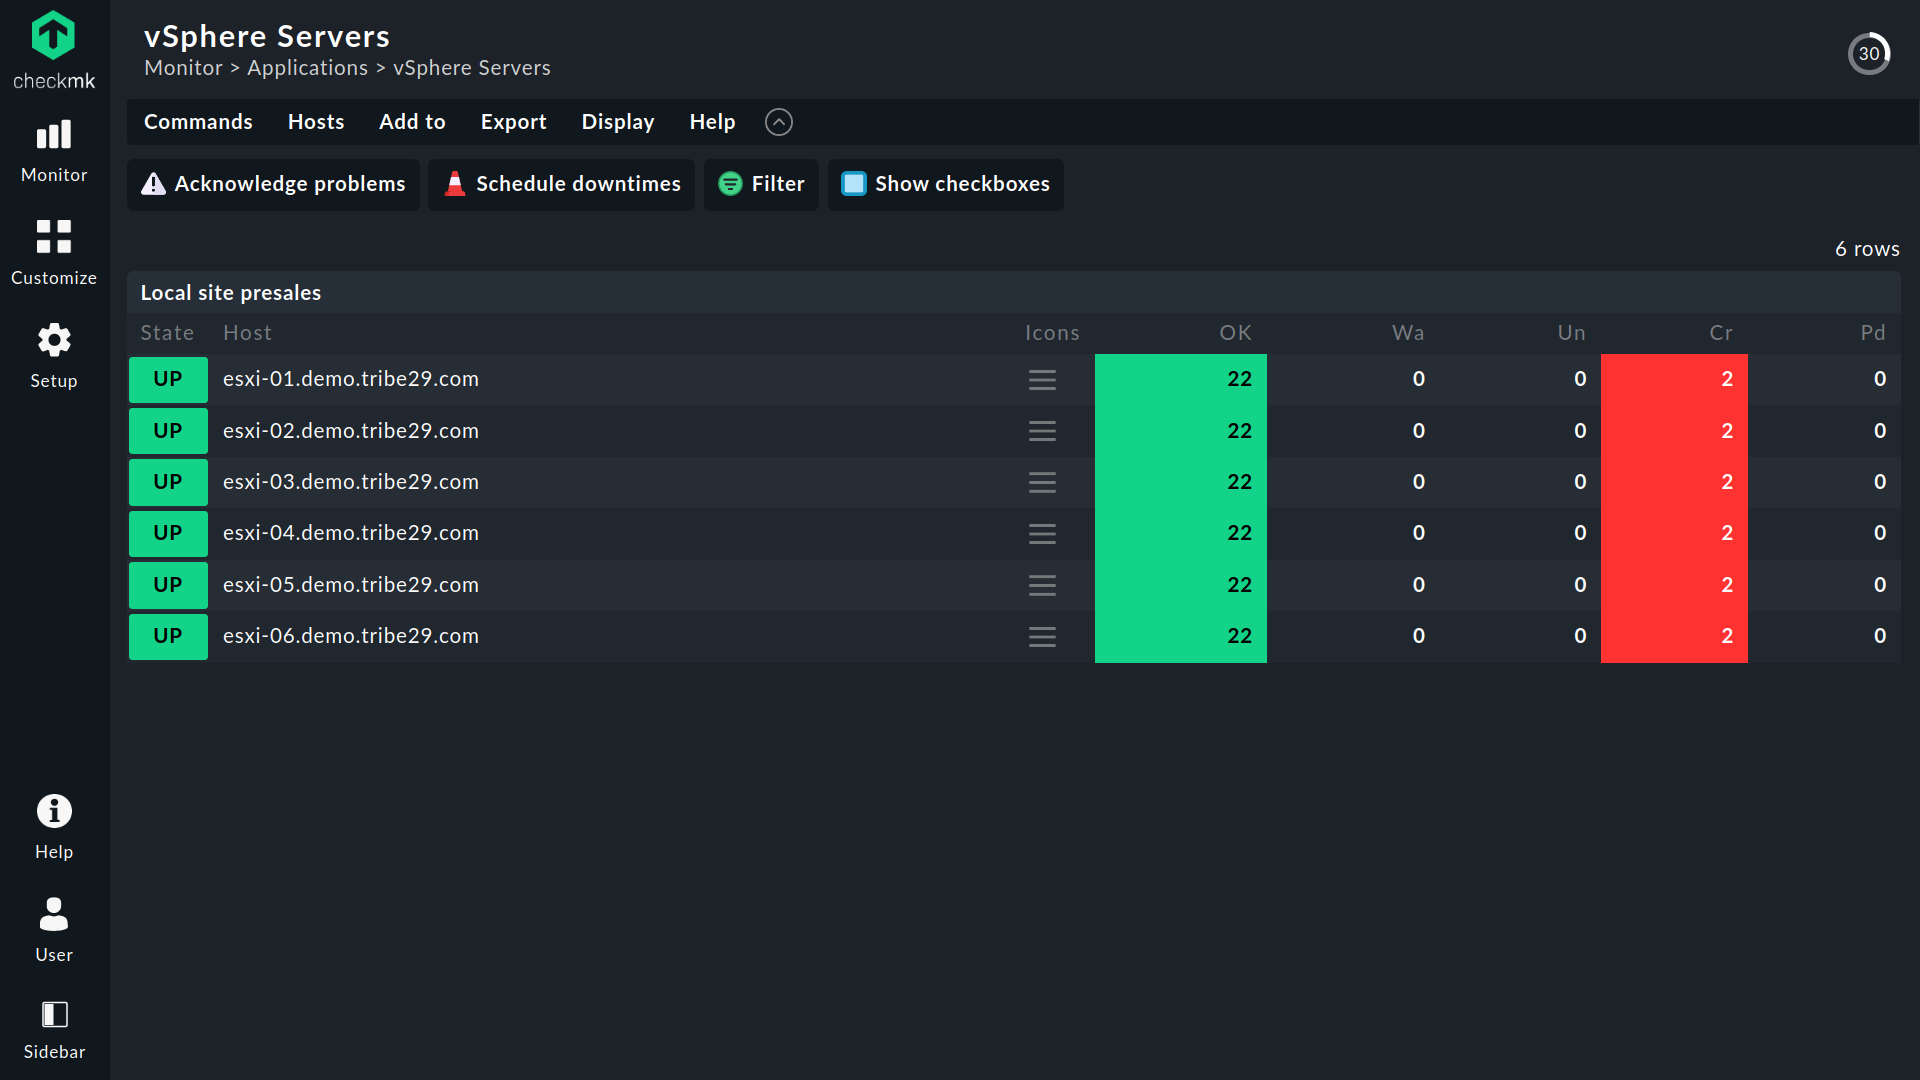Image resolution: width=1920 pixels, height=1080 pixels.
Task: Toggle Show checkboxes
Action: 945,184
